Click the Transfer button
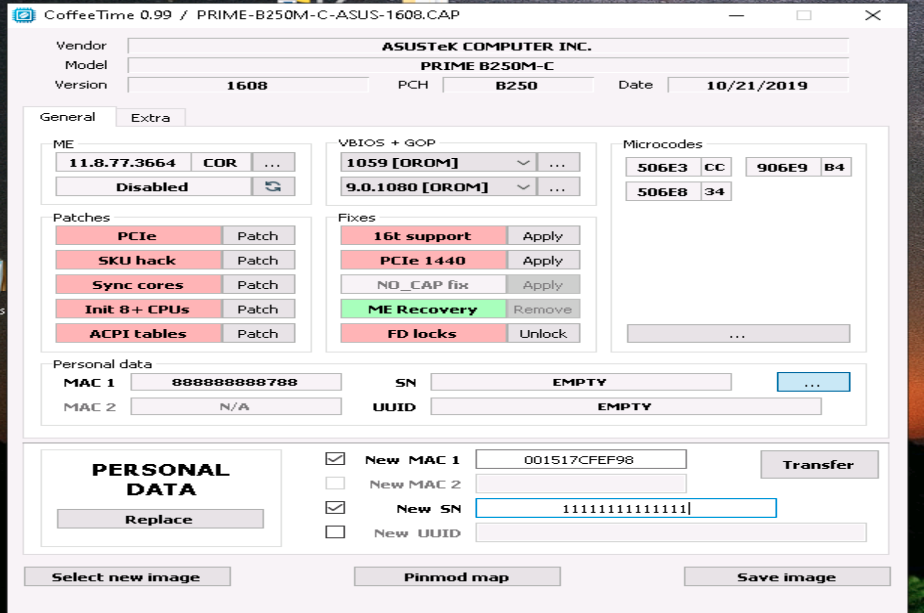Viewport: 924px width, 613px height. [819, 464]
